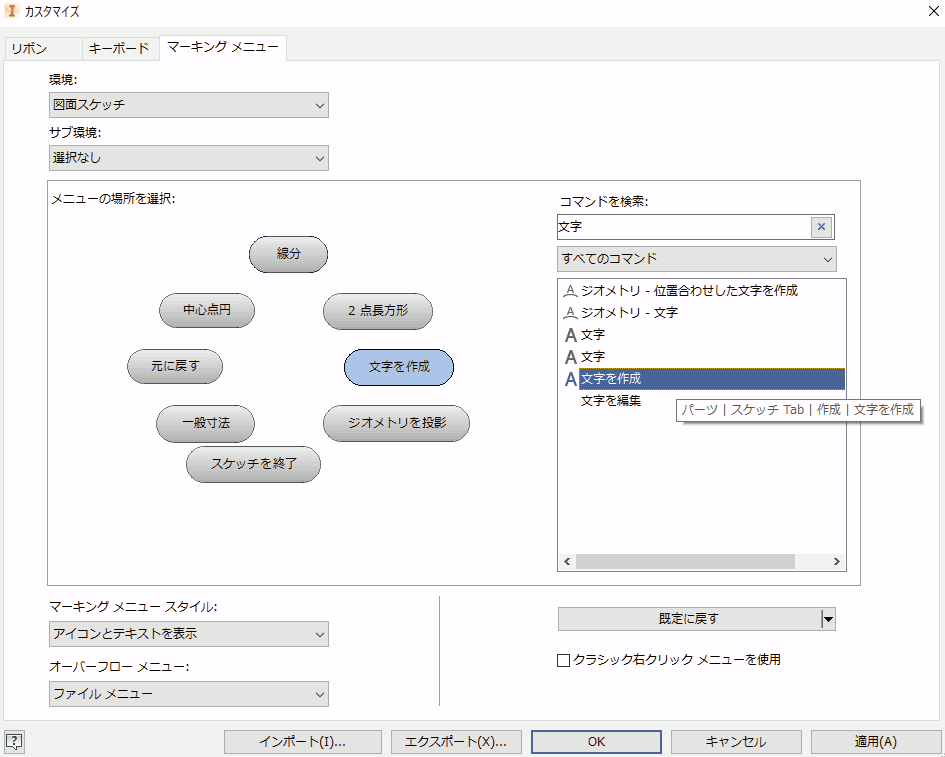Click the help question mark icon

(x=14, y=741)
